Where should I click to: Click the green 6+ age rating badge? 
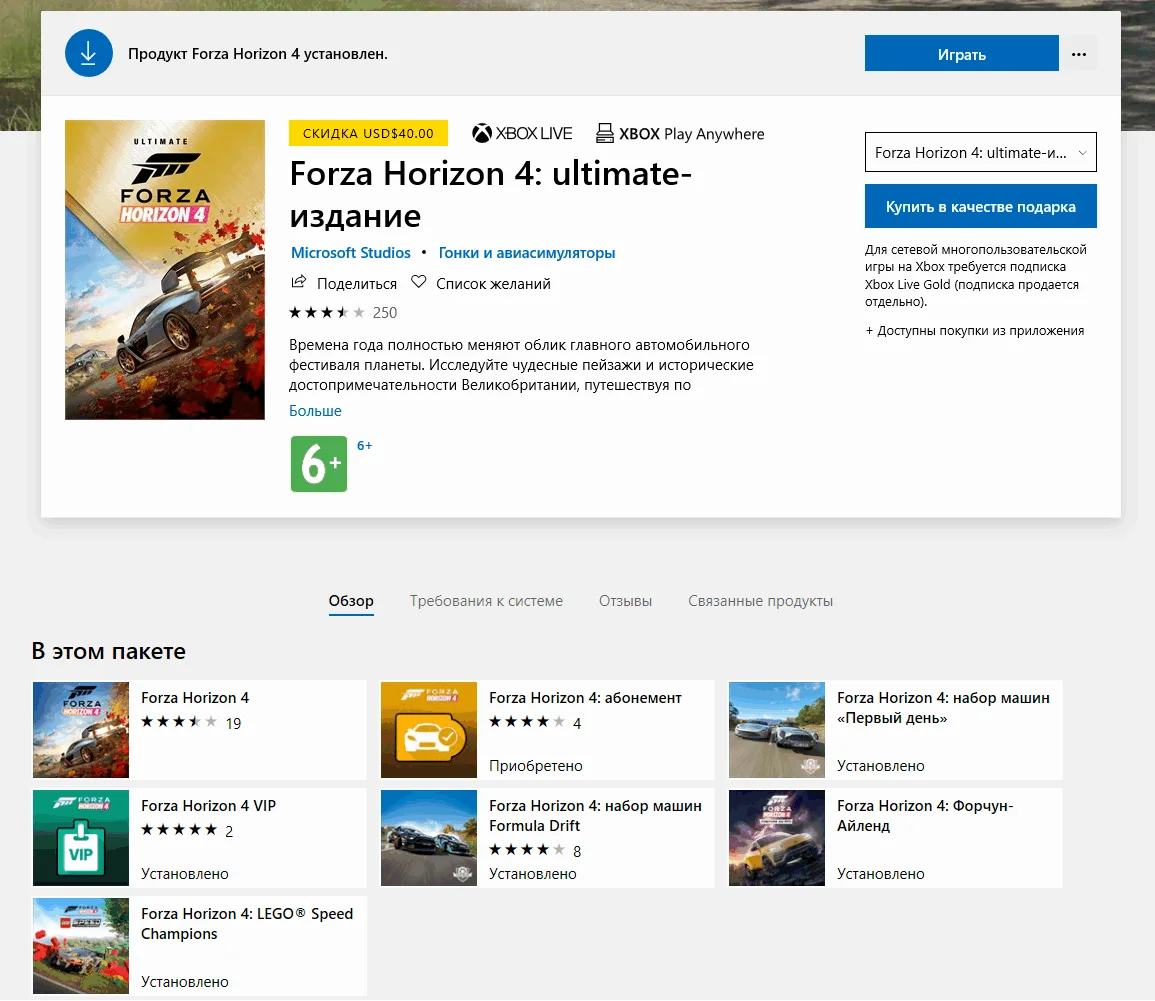[x=319, y=464]
